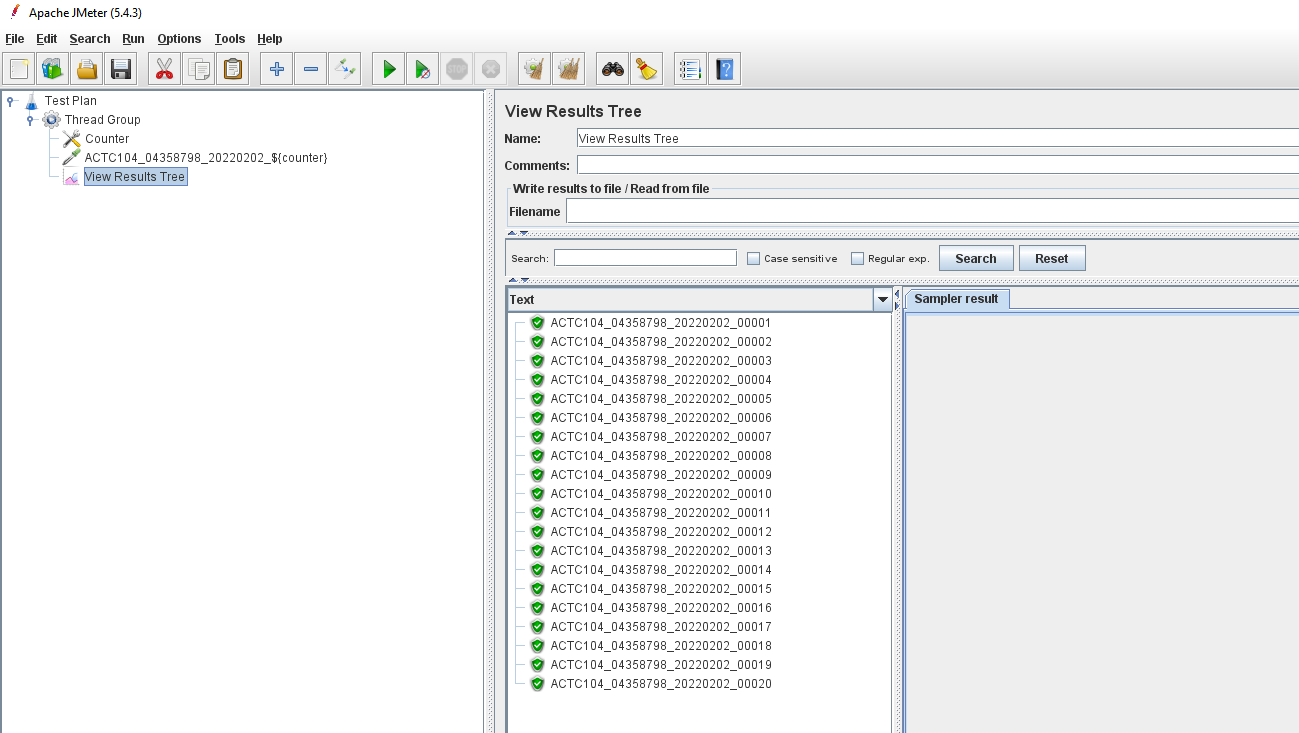Collapse the Thread Group tree node
Screen dimensions: 1299x733
pyautogui.click(x=31, y=120)
